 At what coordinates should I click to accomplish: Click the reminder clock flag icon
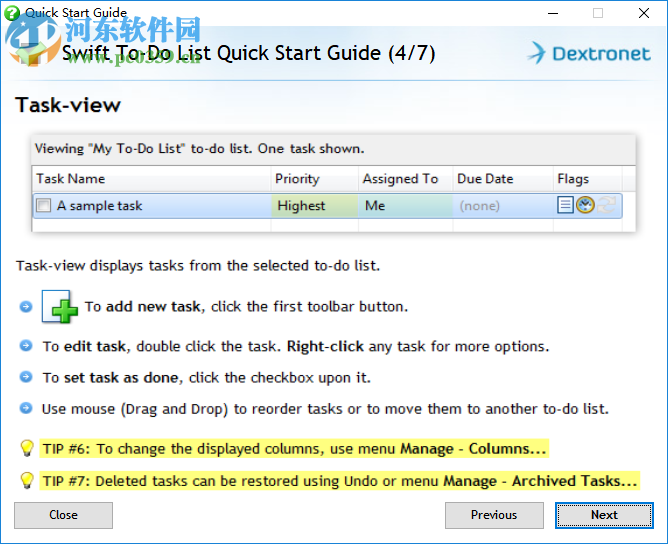[x=585, y=205]
